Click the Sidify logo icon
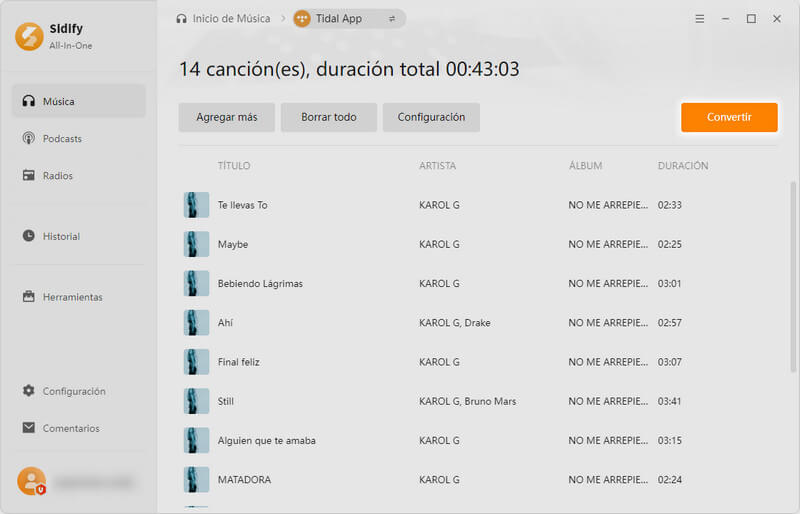Screen dimensions: 800x514 [x=29, y=36]
